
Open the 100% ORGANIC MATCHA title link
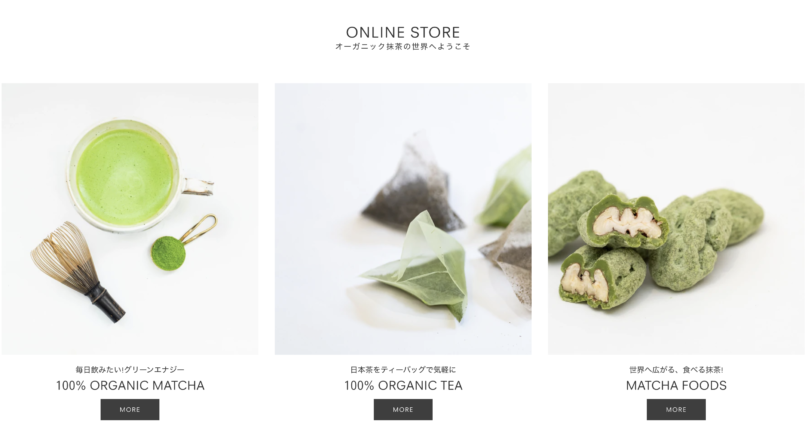coord(130,385)
